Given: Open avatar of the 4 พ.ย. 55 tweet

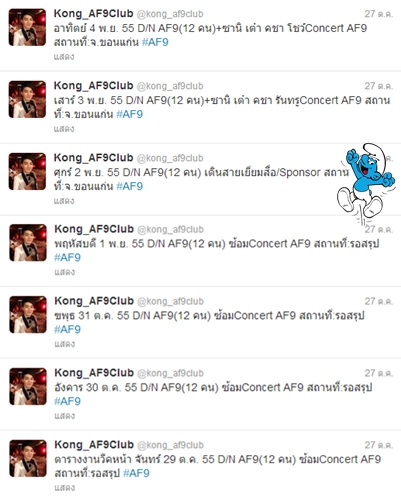Looking at the screenshot, I should tap(27, 27).
